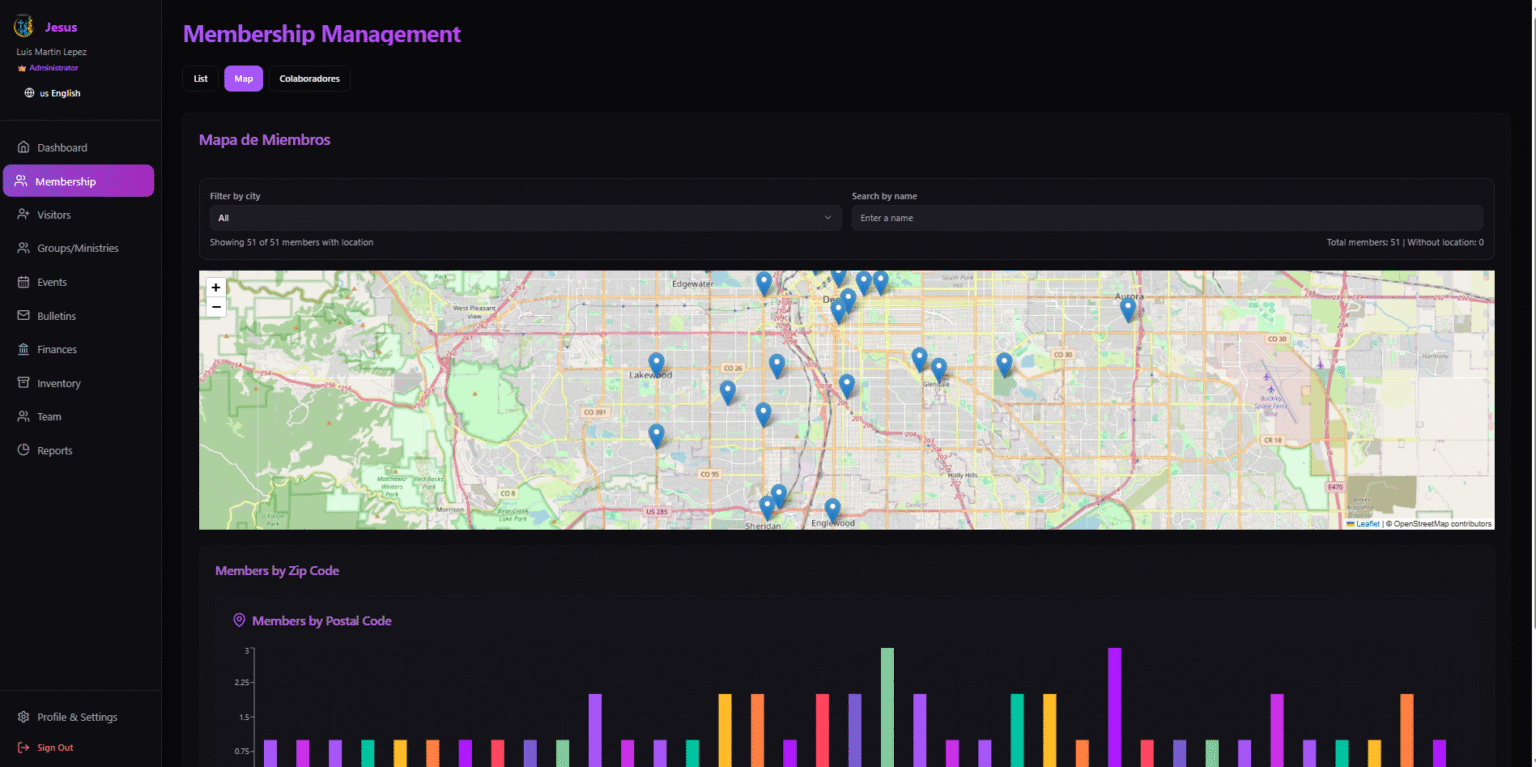The image size is (1536, 767).
Task: Click the Bulletins envelope icon
Action: (x=23, y=316)
